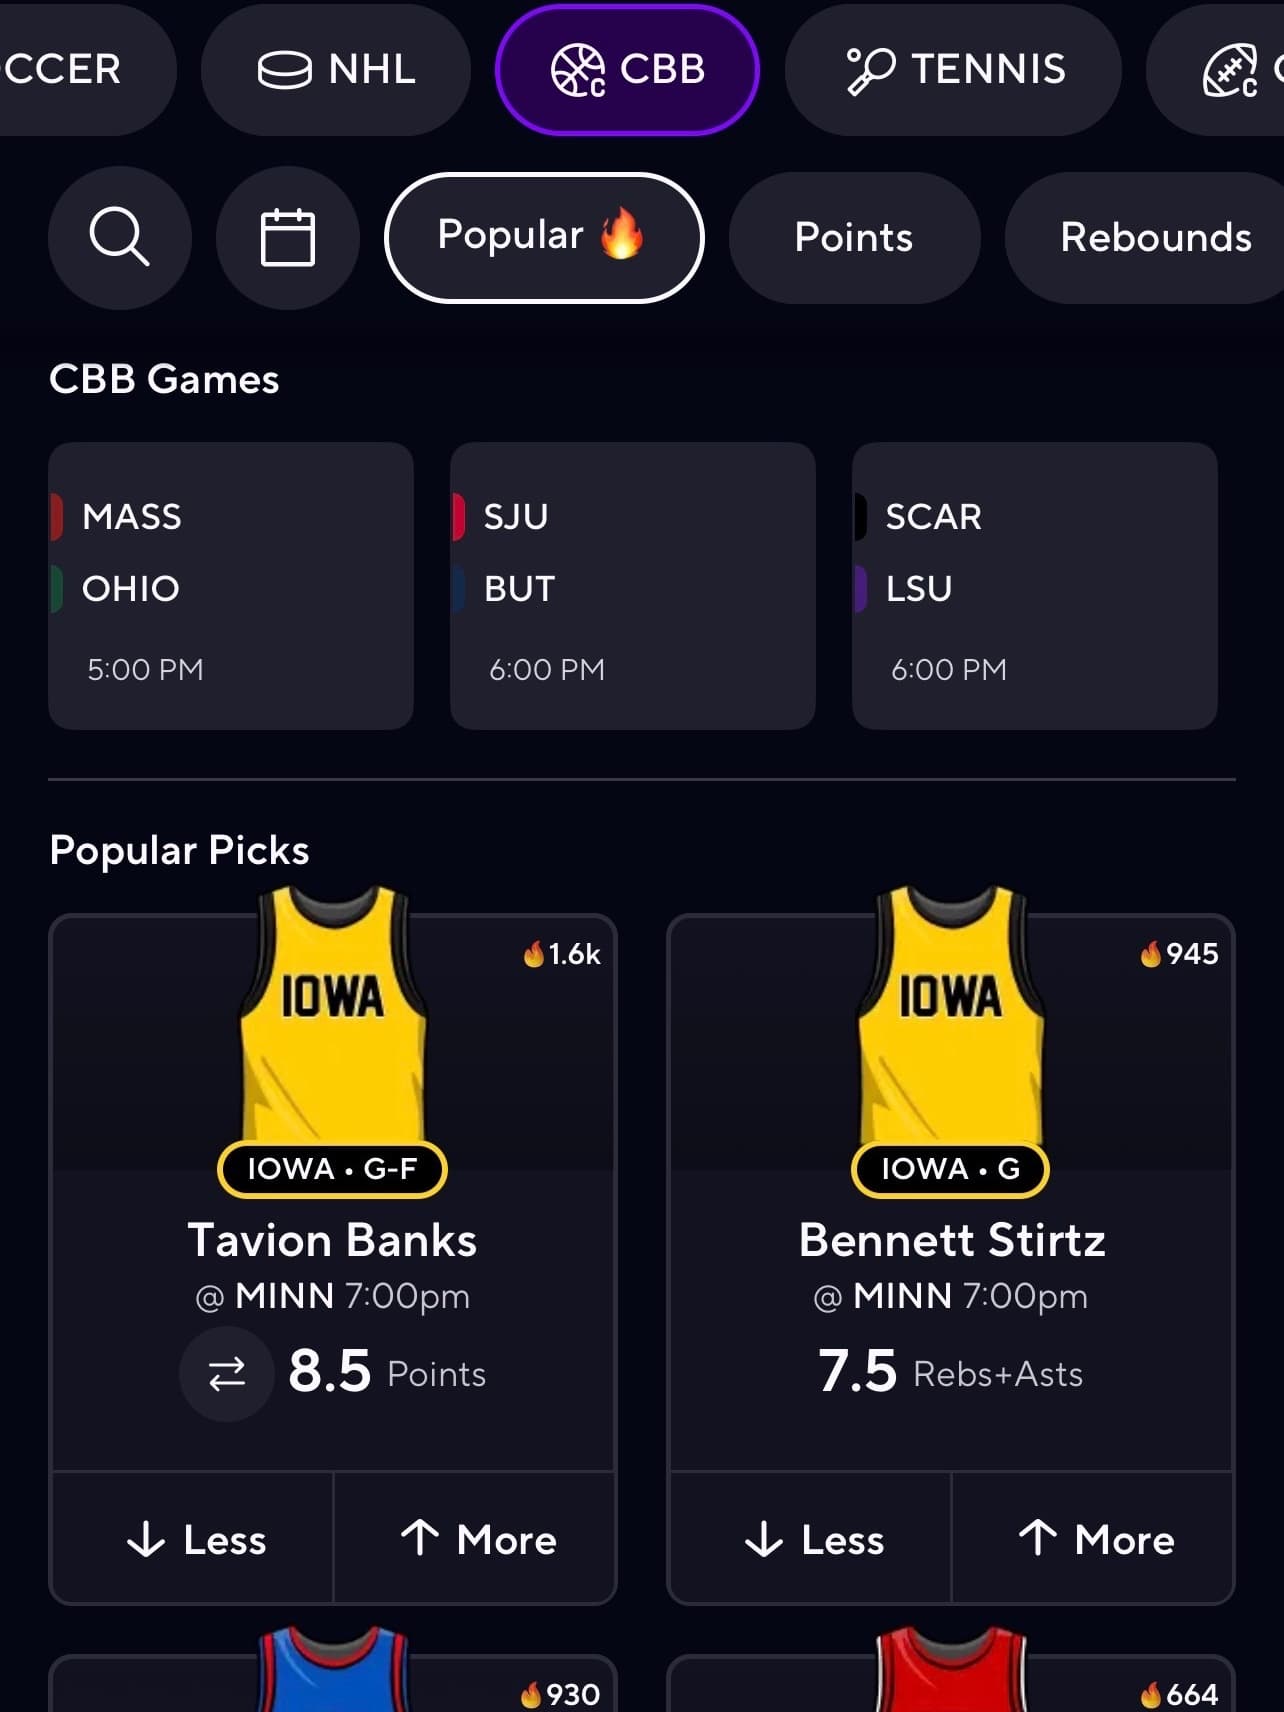The width and height of the screenshot is (1284, 1712).
Task: Tap Bennett Stirtz's Iowa jersey image
Action: (951, 1015)
